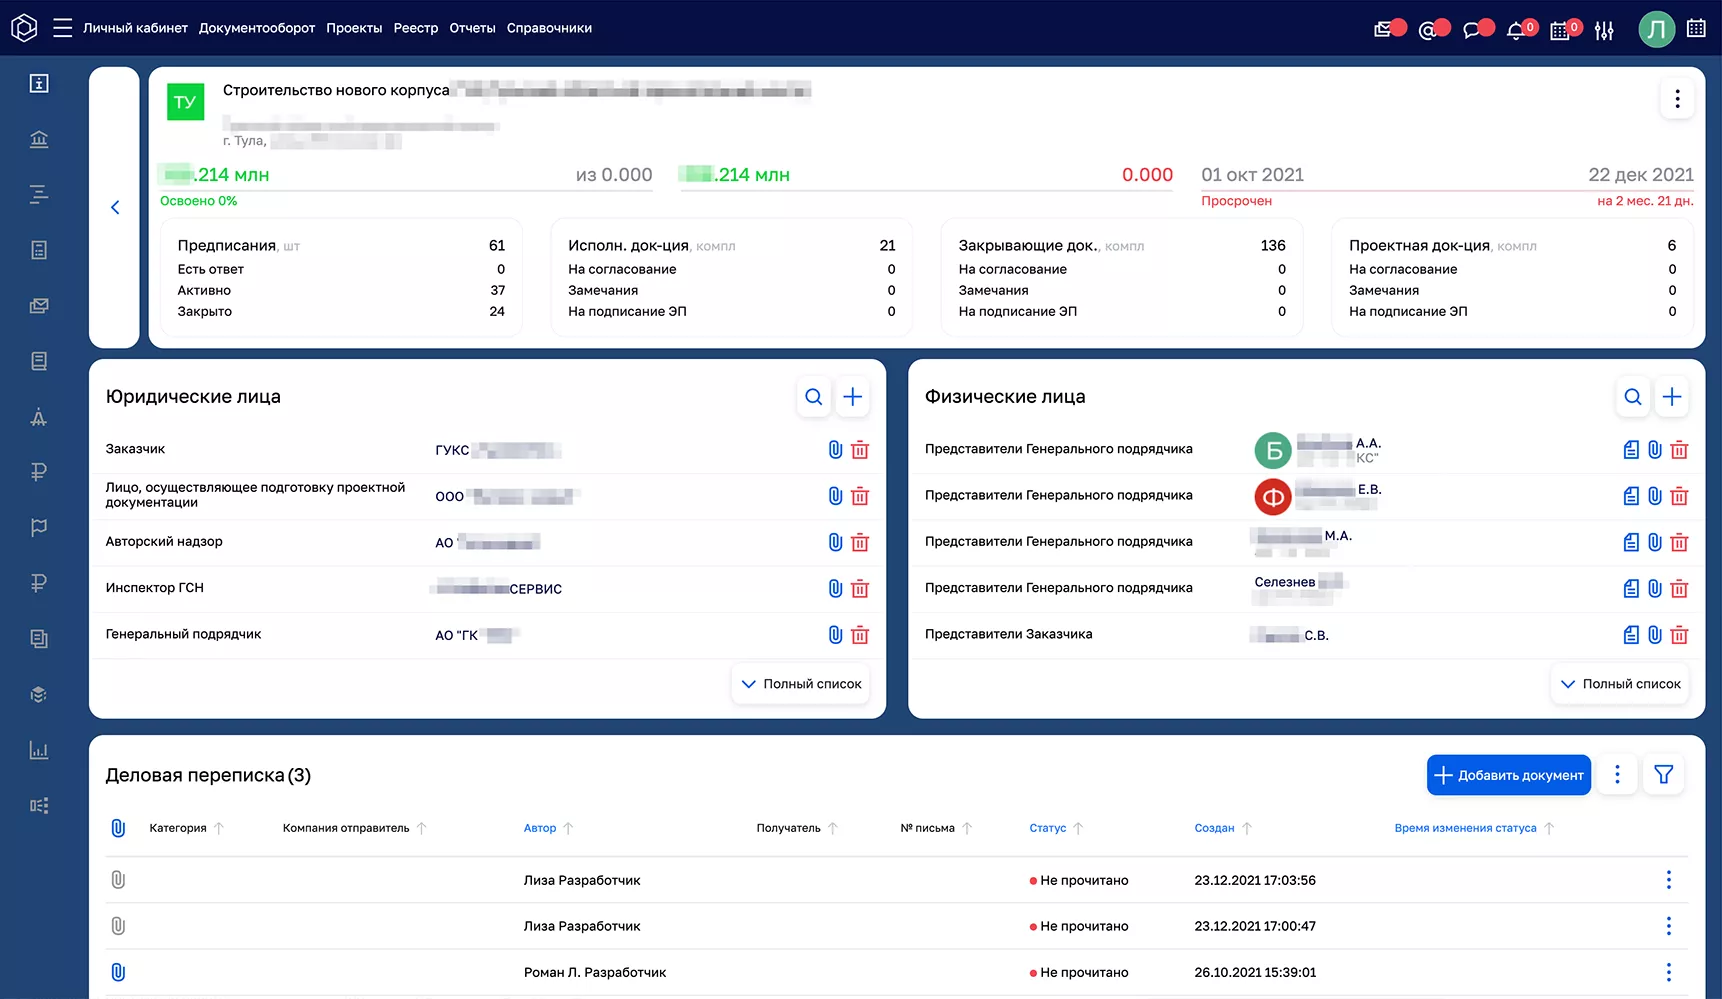Open the settings sliders icon in header
The height and width of the screenshot is (999, 1722).
click(x=1604, y=30)
